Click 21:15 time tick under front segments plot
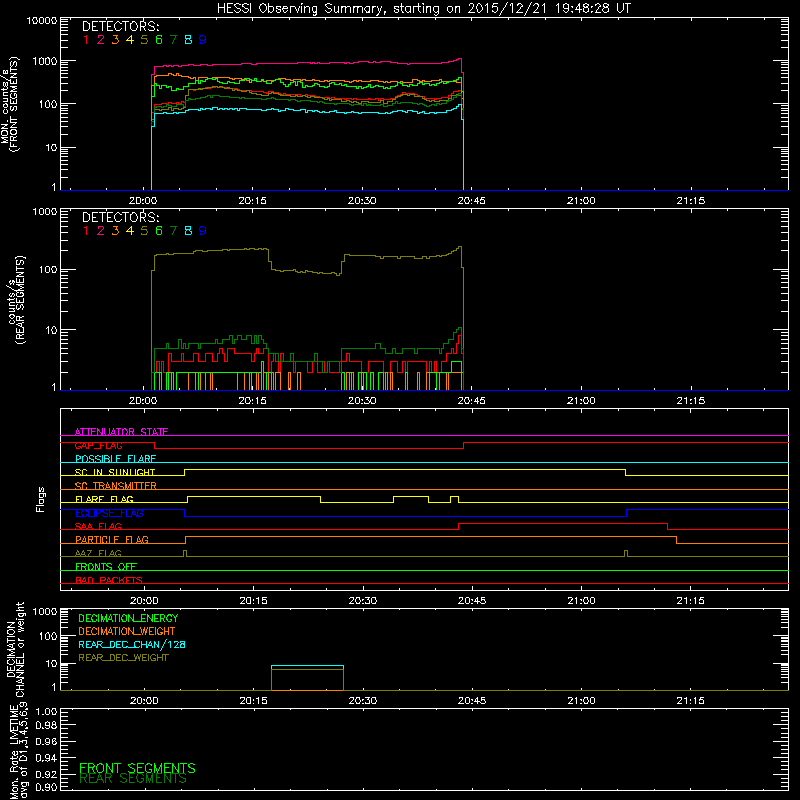Screen dimensions: 800x800 click(691, 201)
